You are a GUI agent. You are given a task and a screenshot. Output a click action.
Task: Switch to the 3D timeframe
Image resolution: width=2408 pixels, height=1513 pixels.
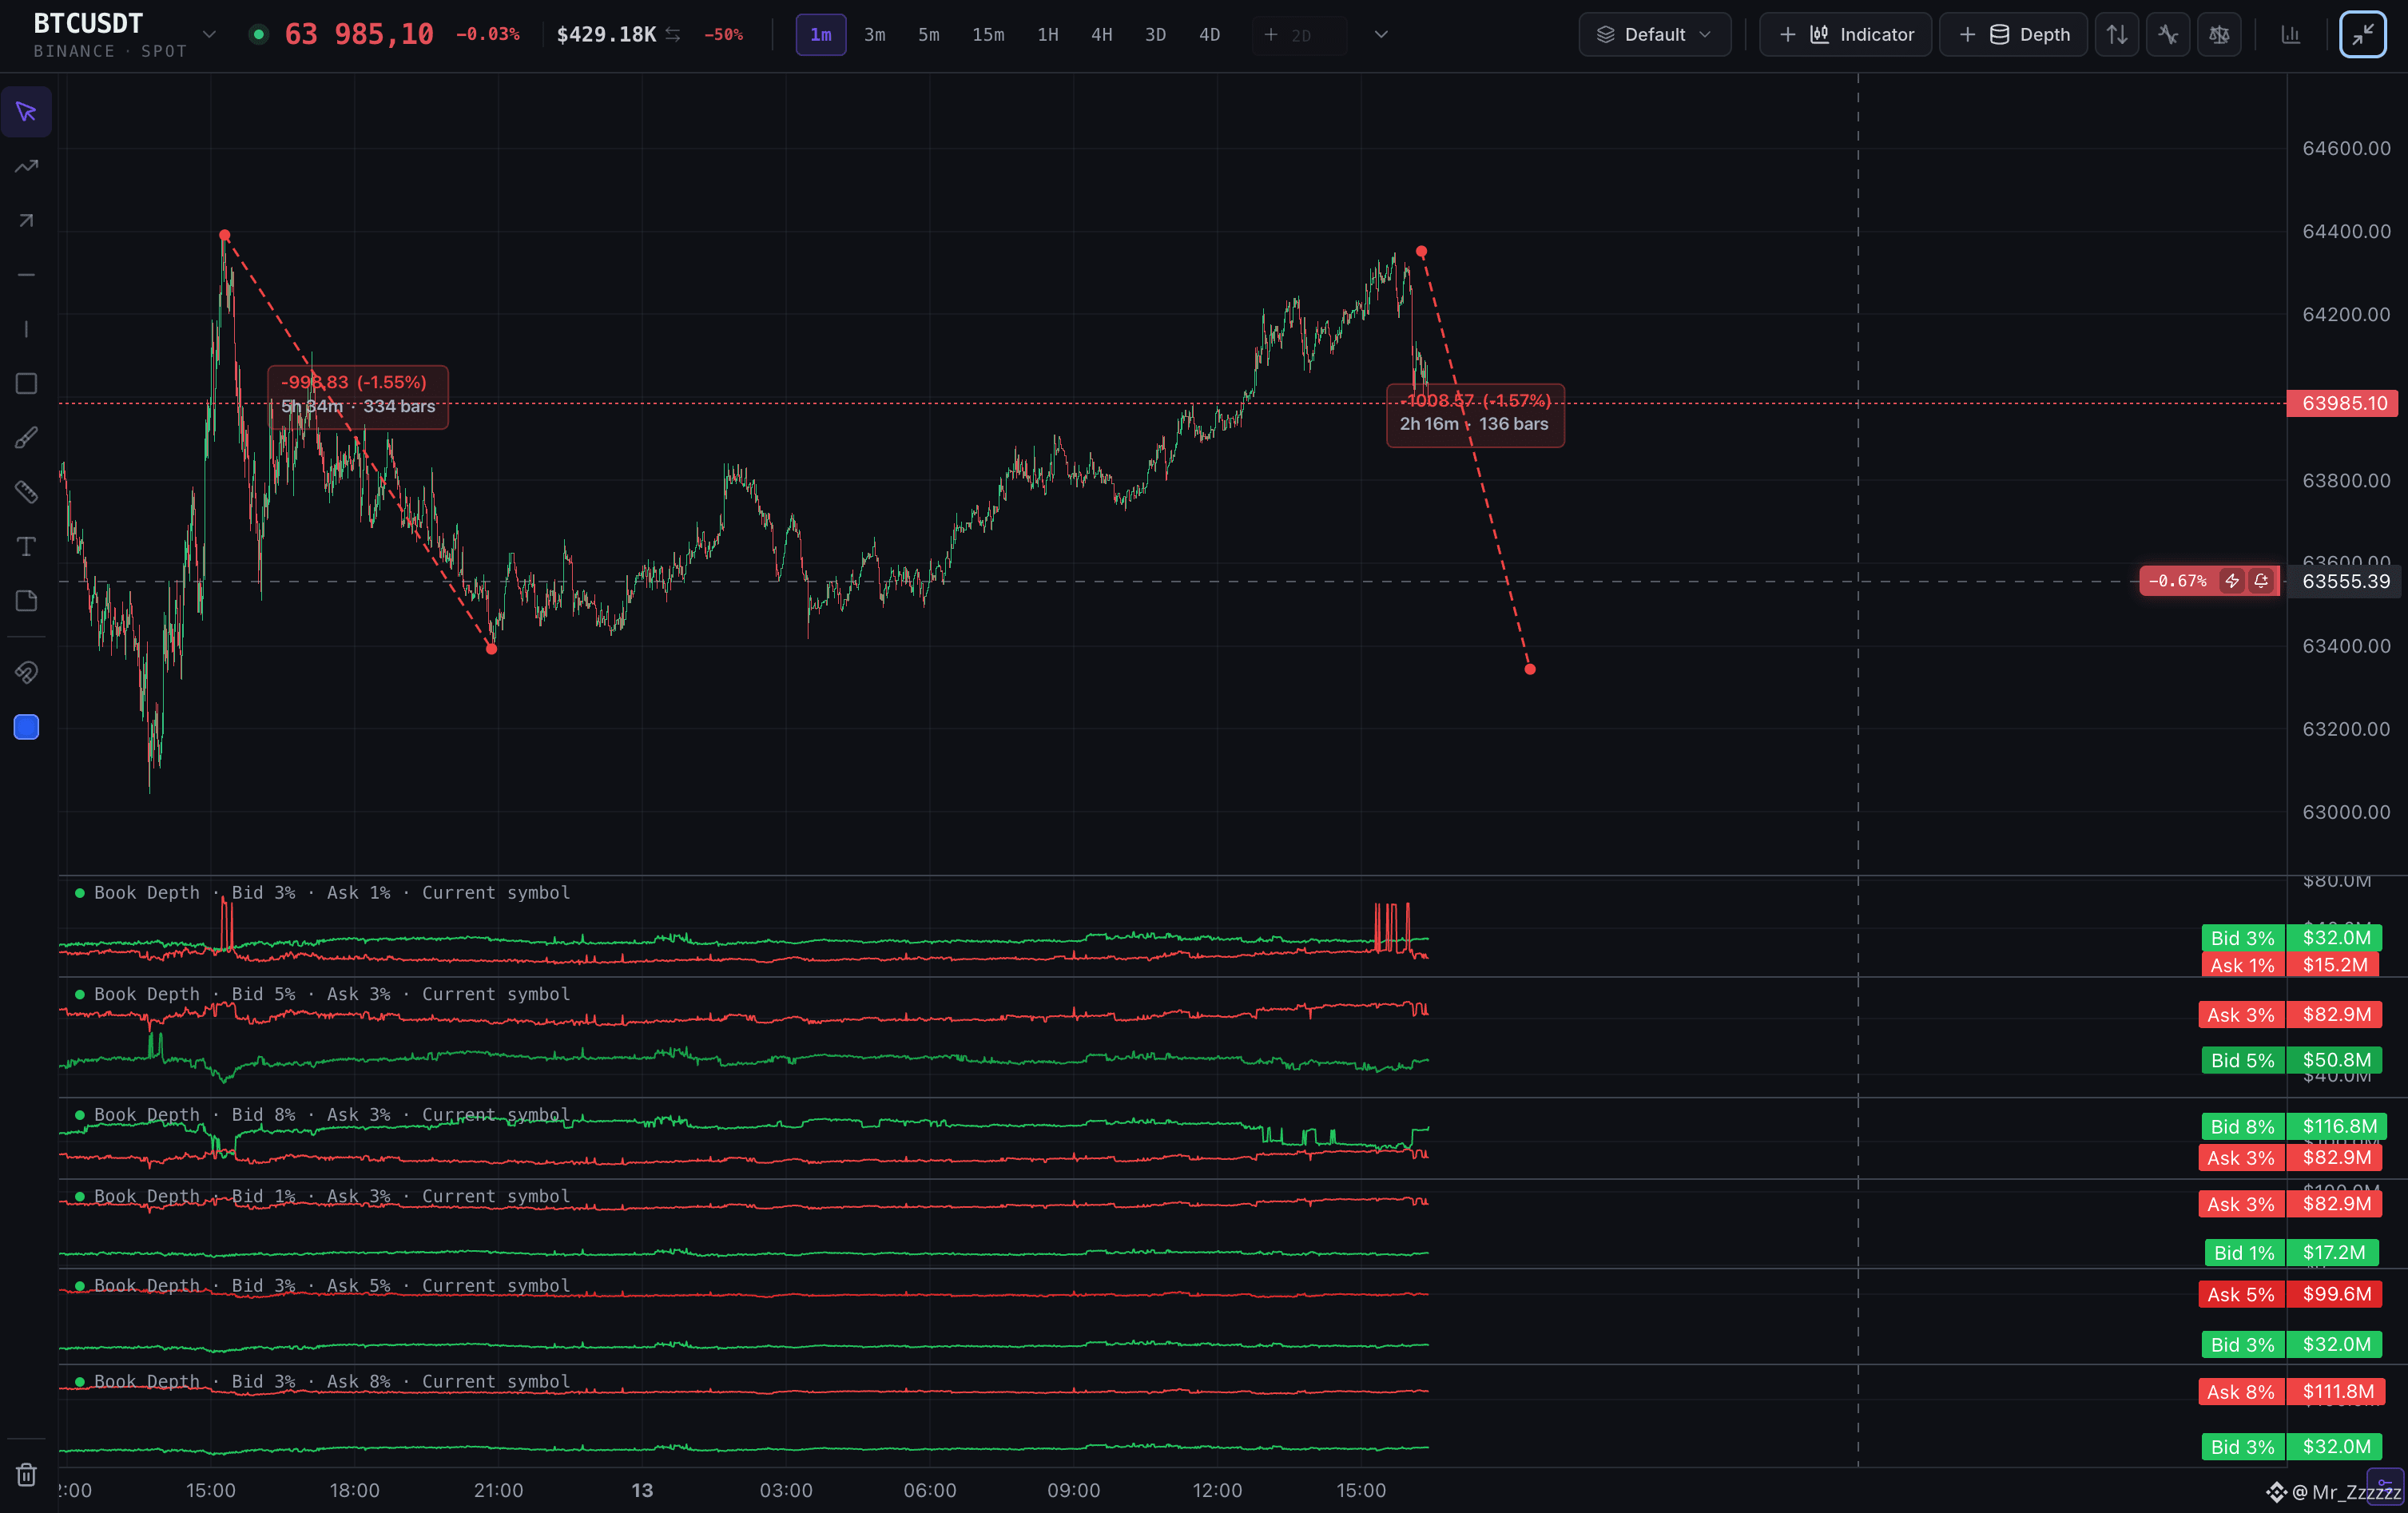pos(1156,34)
